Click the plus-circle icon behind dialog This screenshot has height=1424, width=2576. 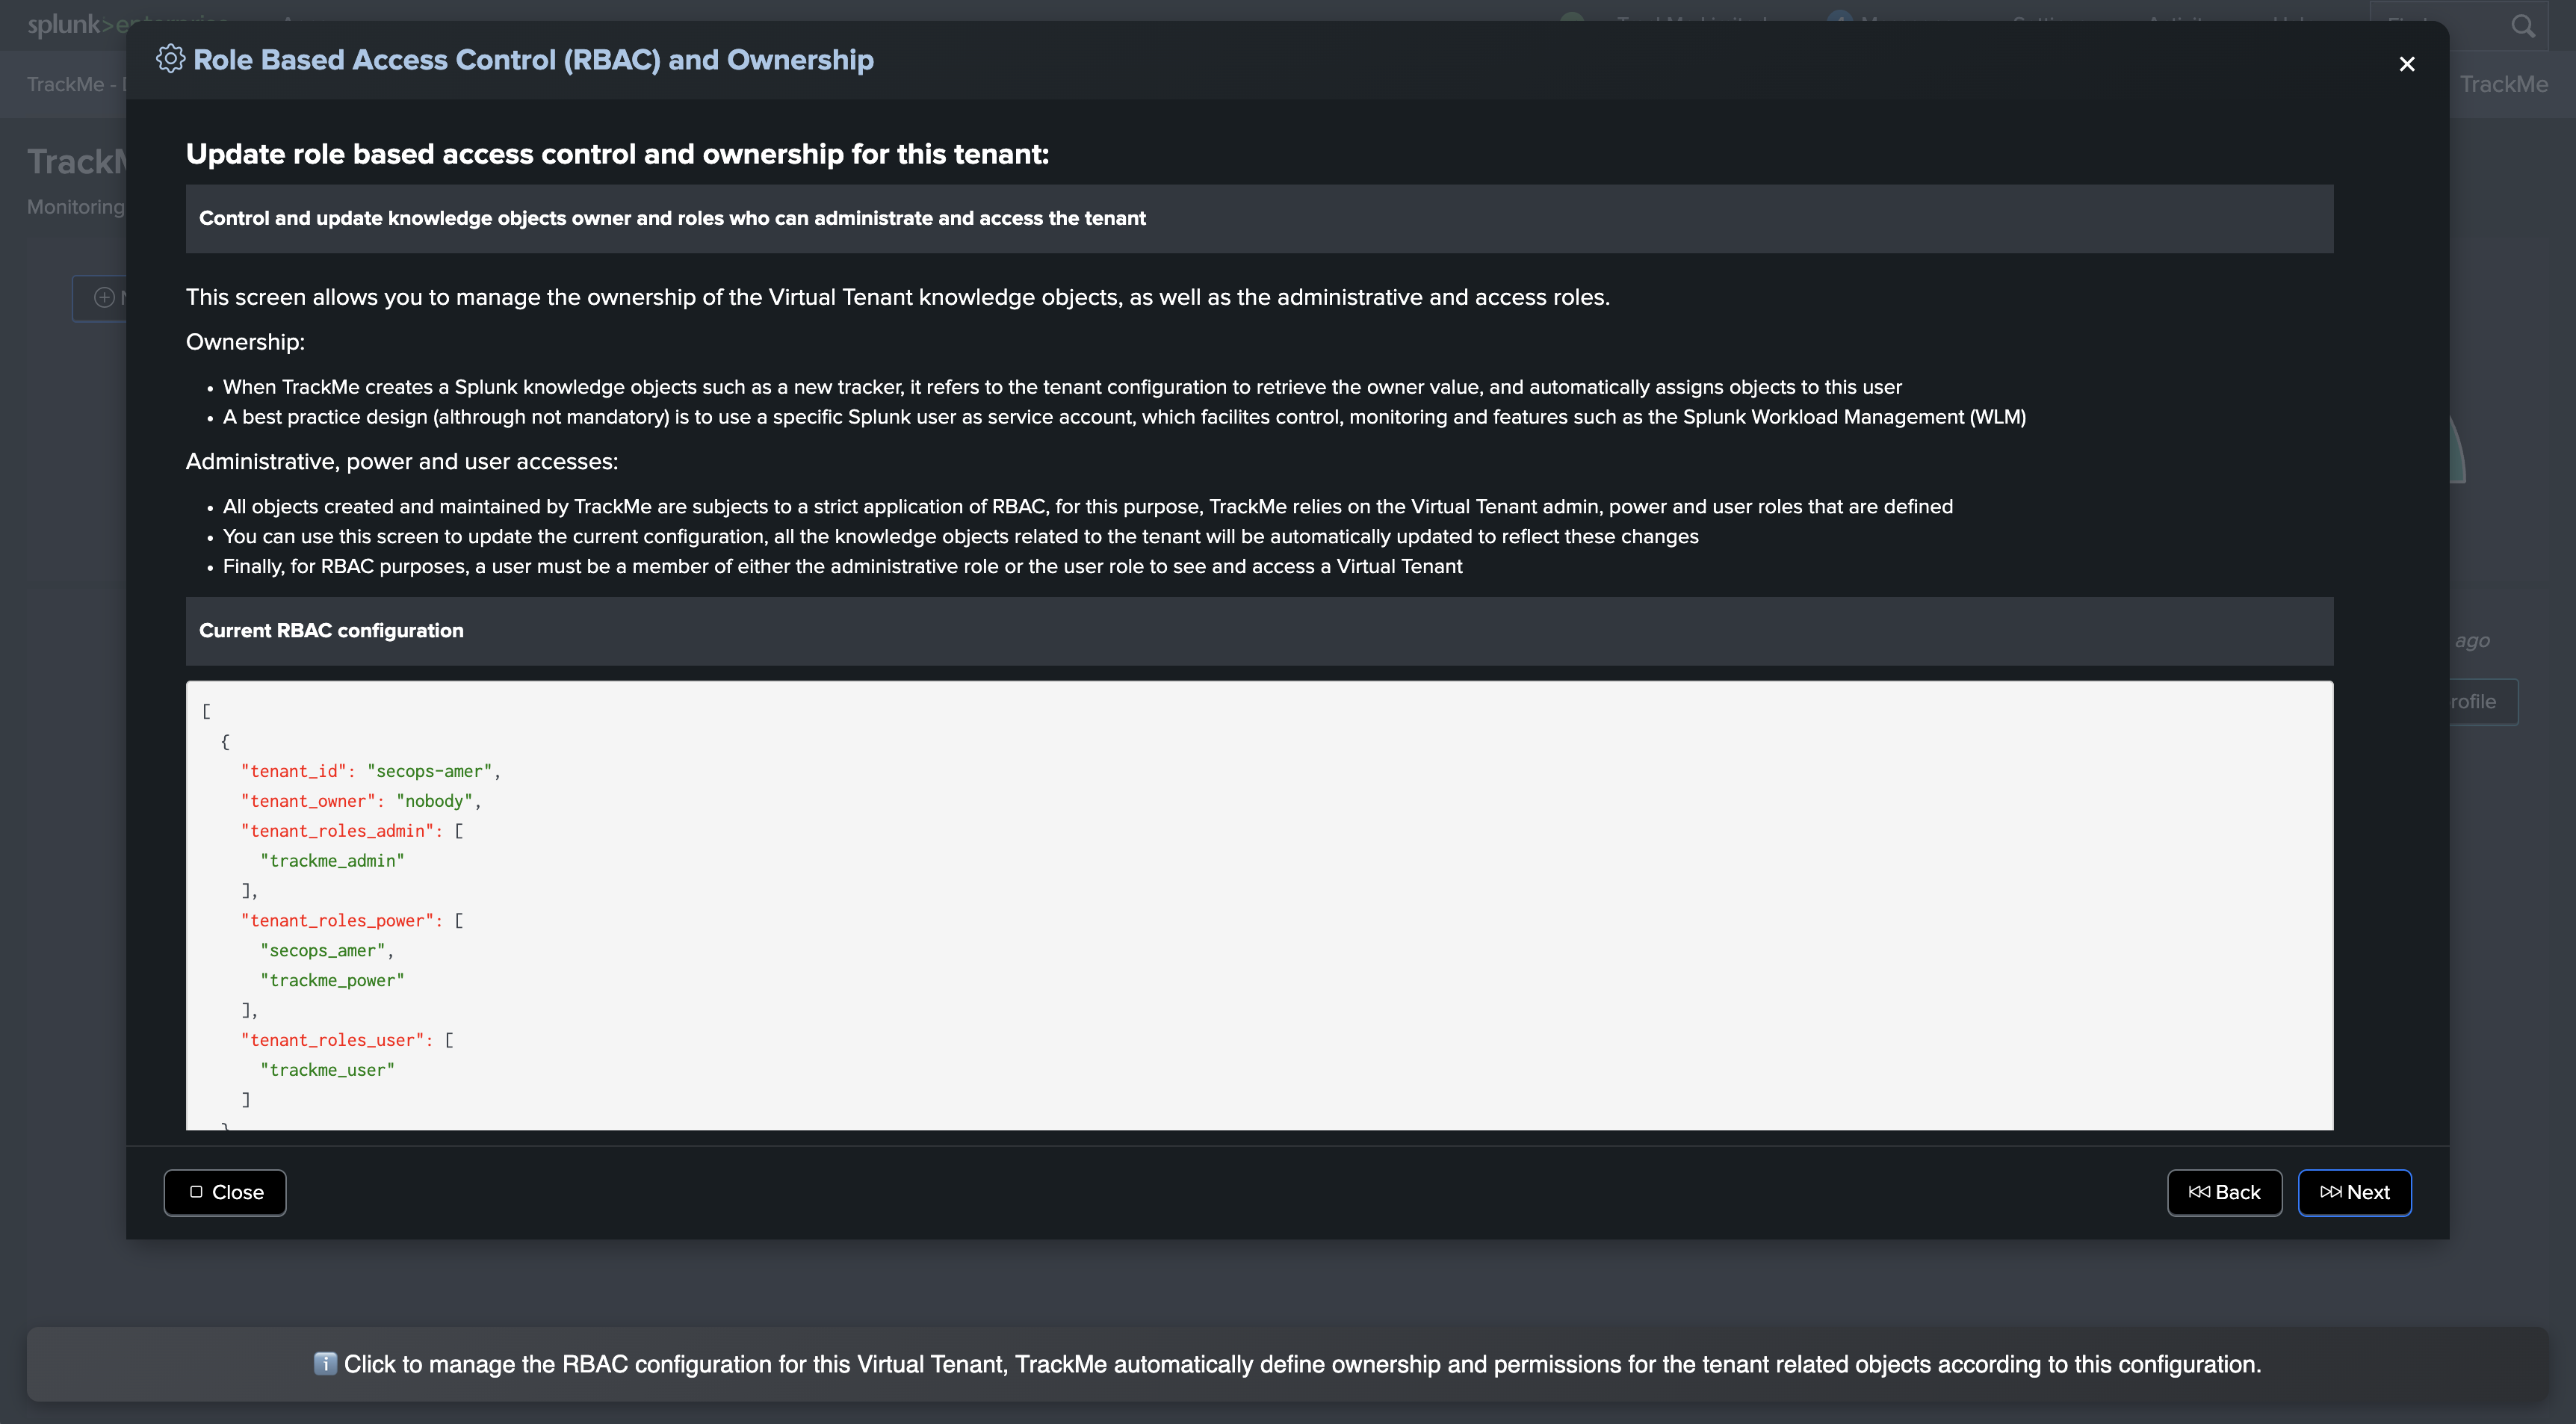pos(104,297)
